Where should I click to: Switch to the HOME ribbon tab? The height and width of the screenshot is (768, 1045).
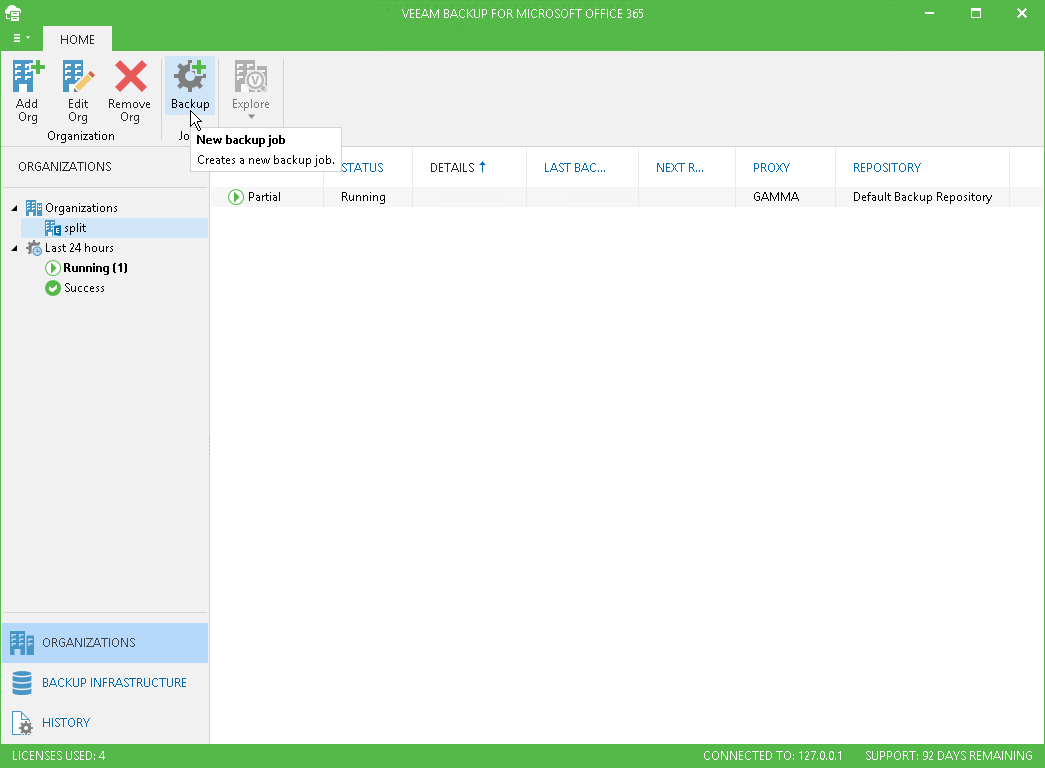[x=77, y=39]
